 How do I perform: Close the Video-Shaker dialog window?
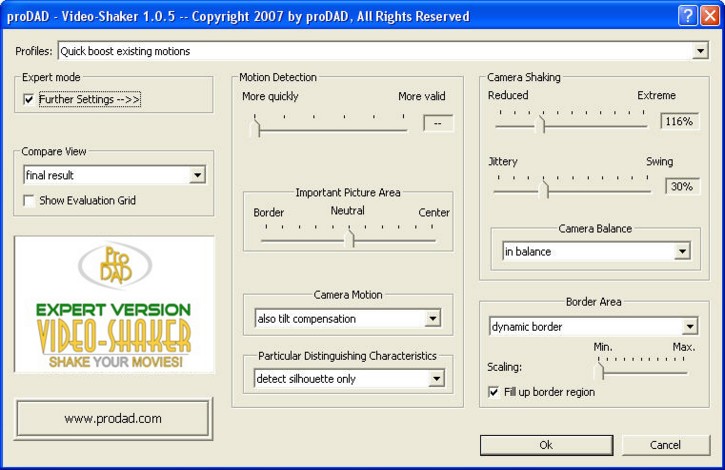pyautogui.click(x=710, y=16)
